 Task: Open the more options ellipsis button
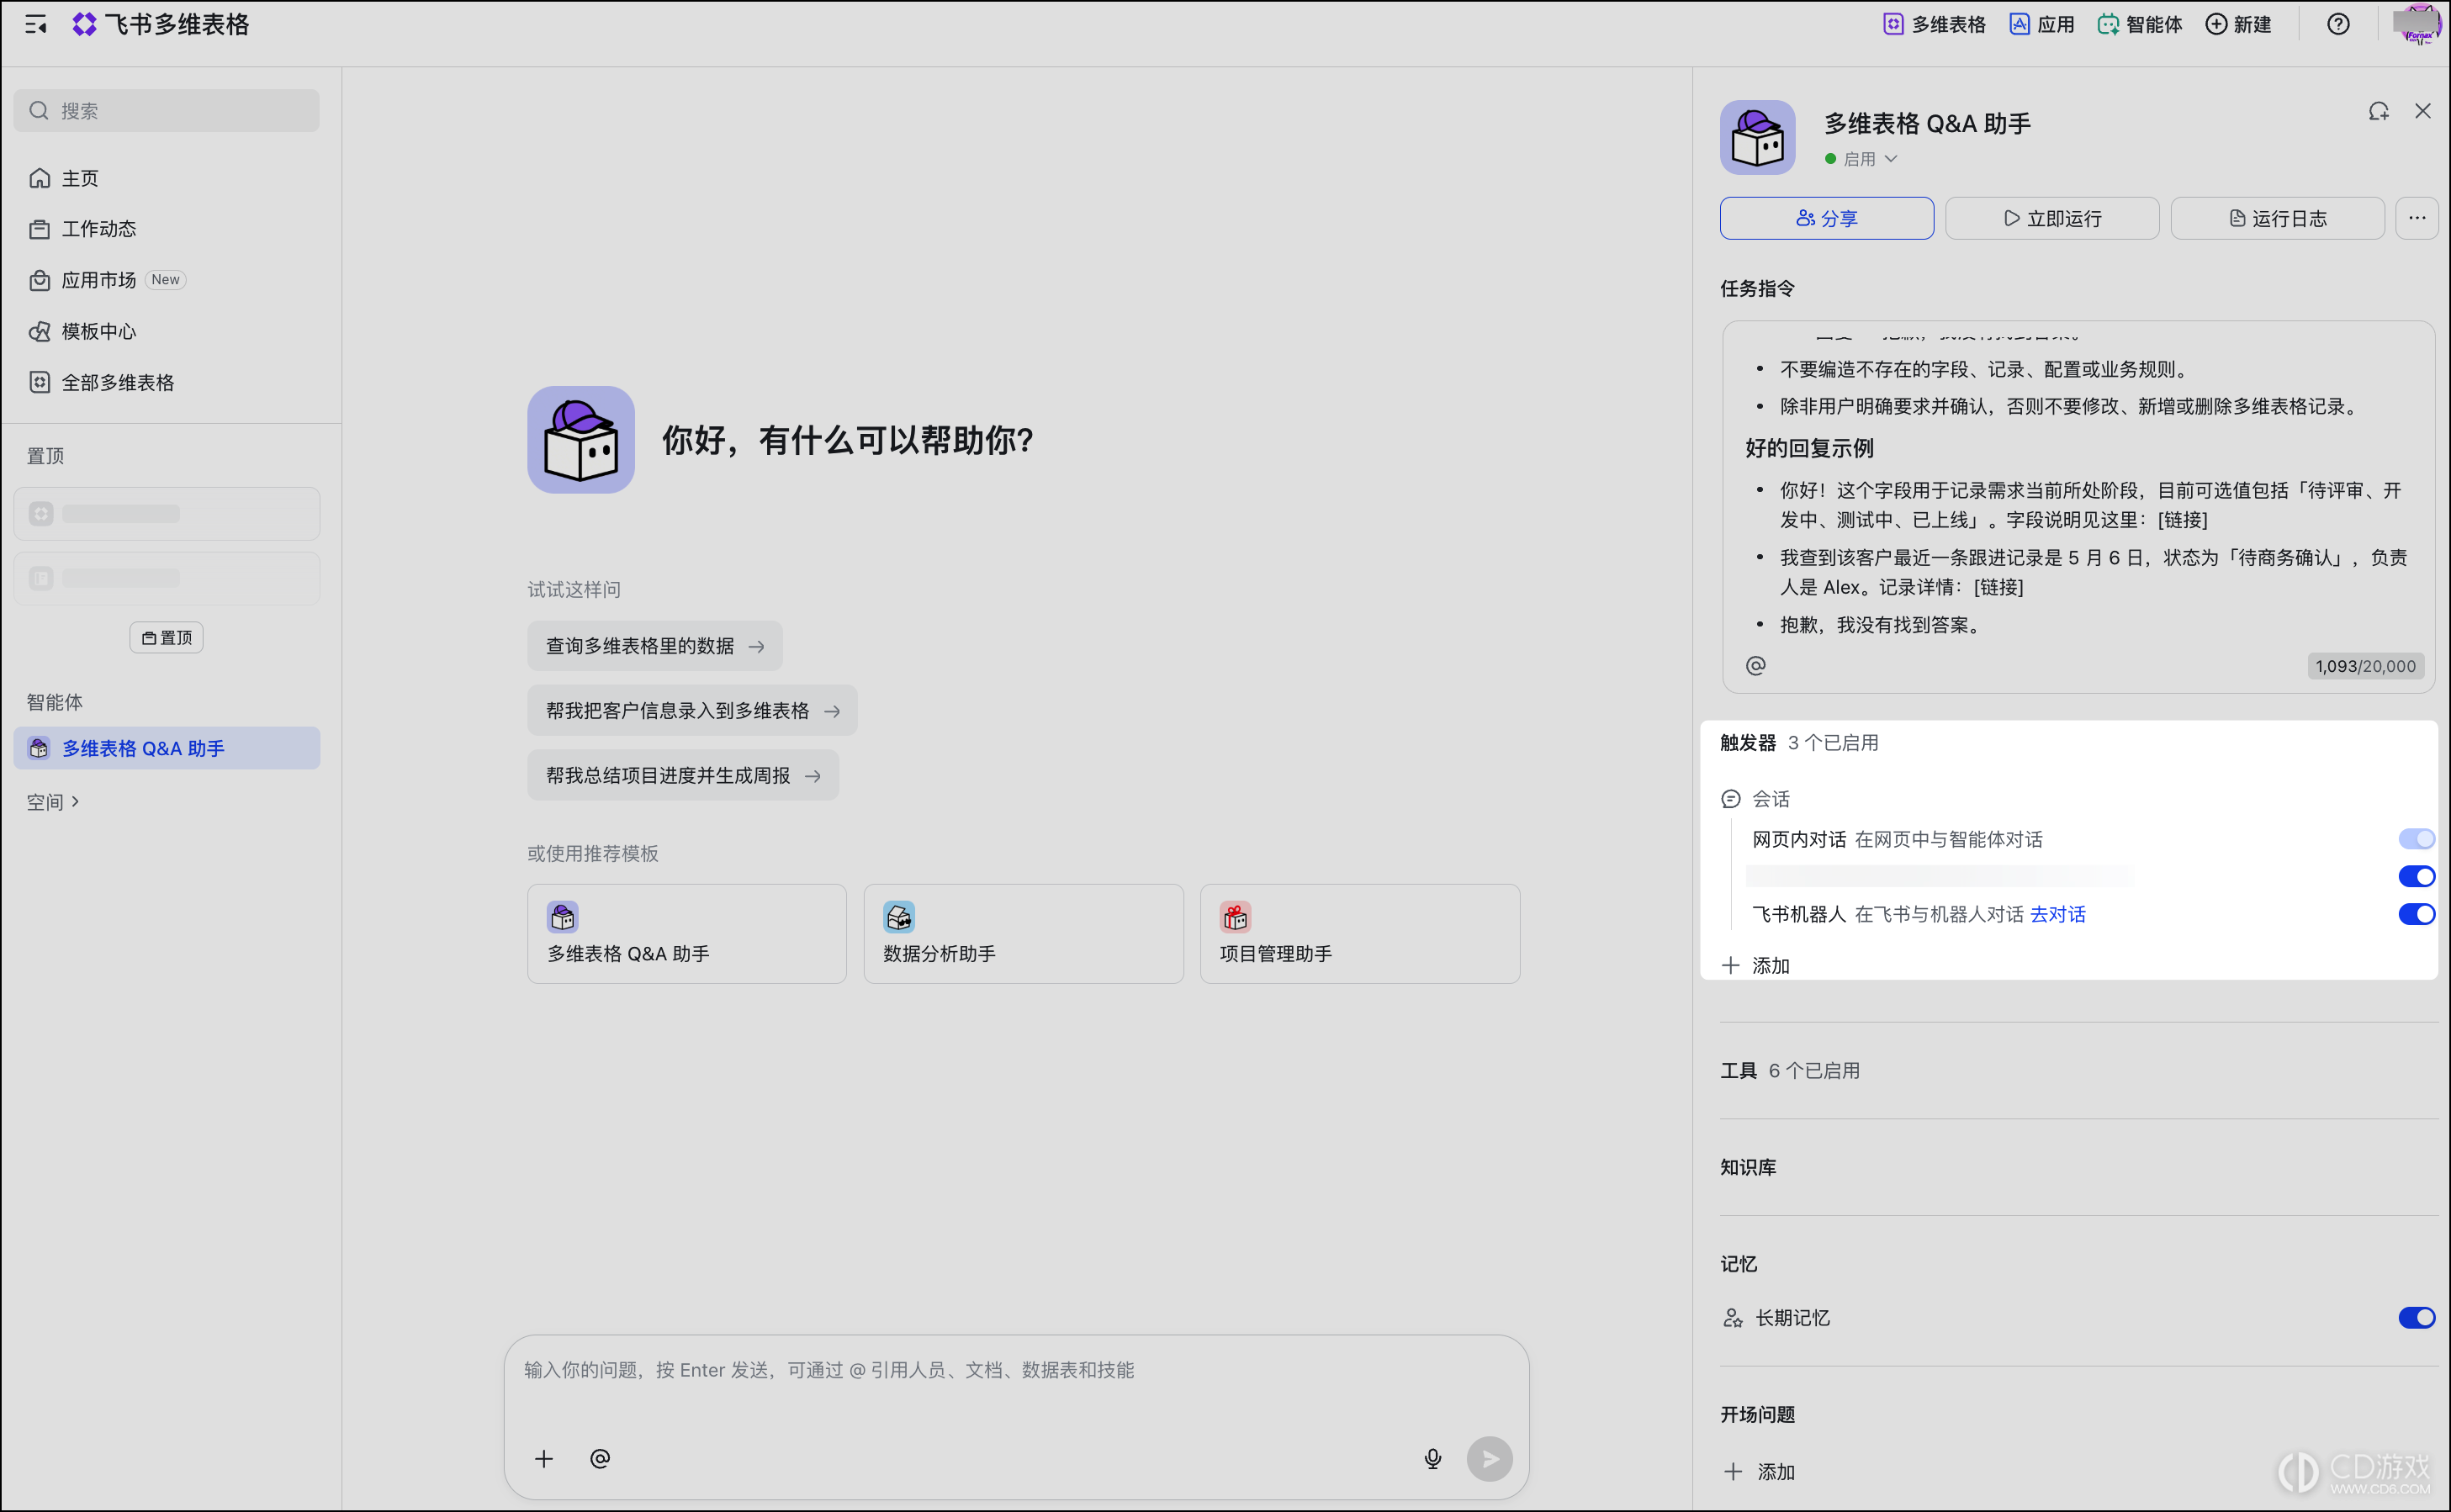[x=2417, y=218]
